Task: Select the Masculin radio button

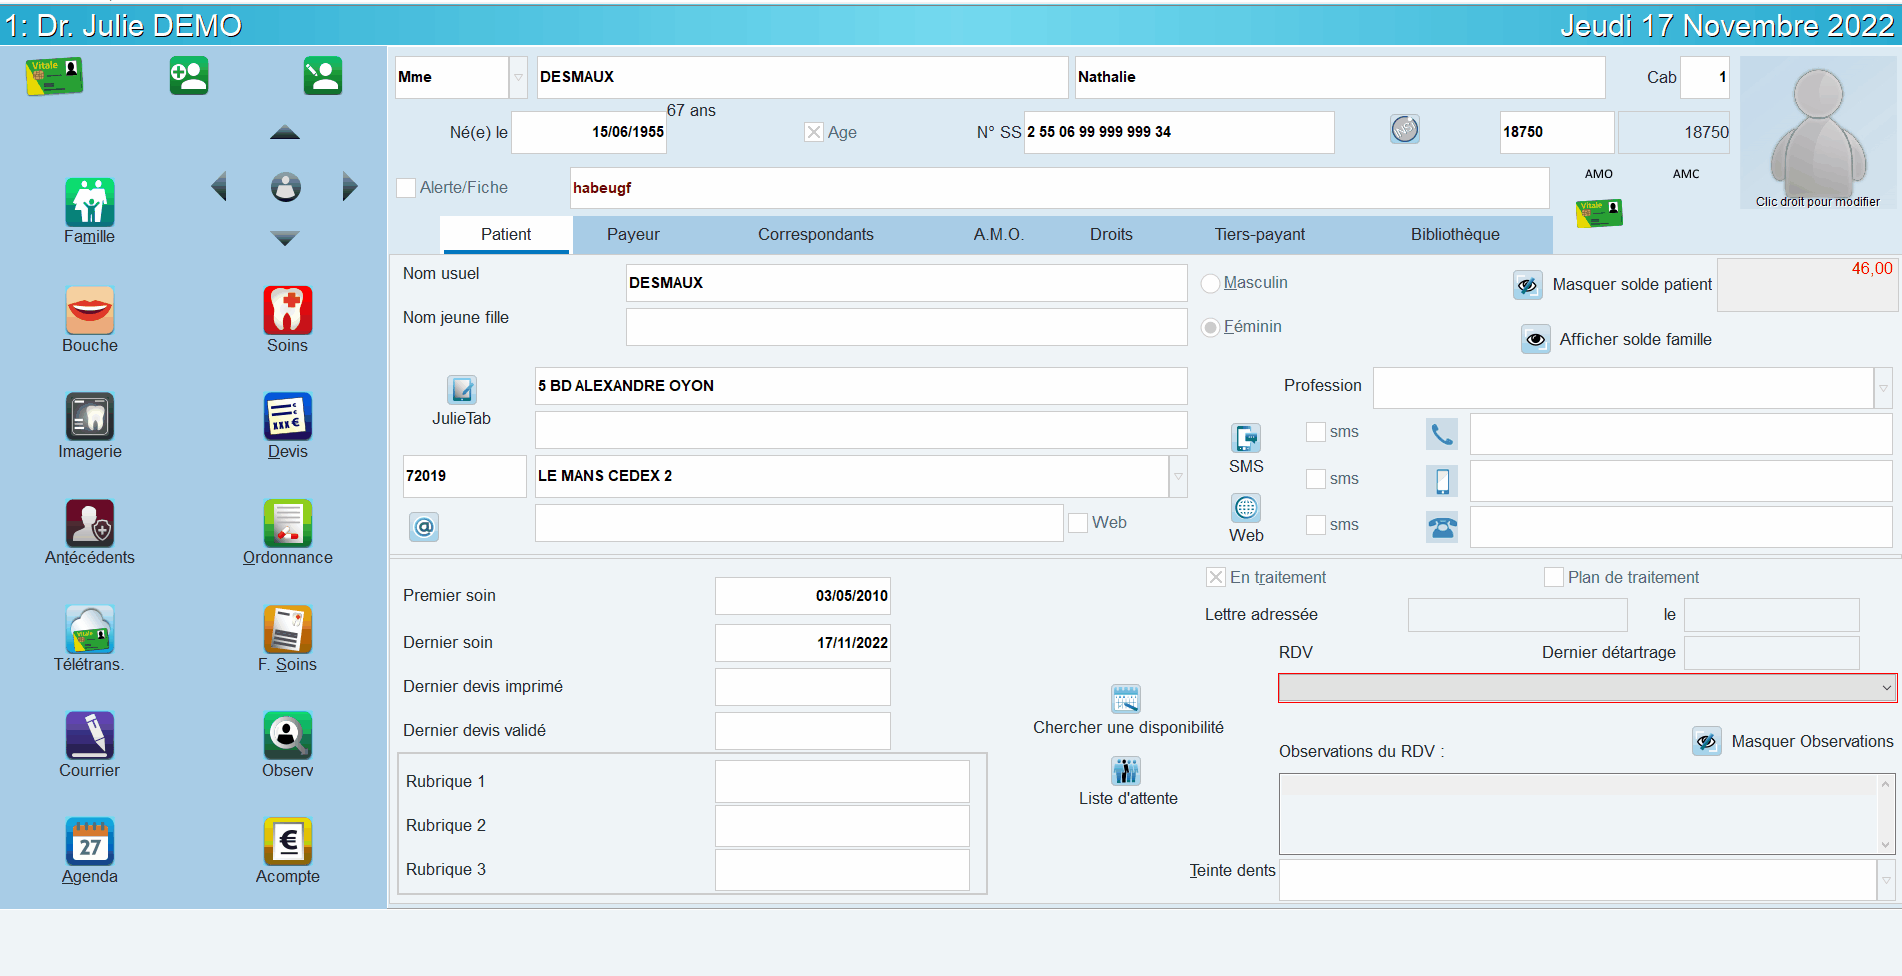Action: coord(1210,283)
